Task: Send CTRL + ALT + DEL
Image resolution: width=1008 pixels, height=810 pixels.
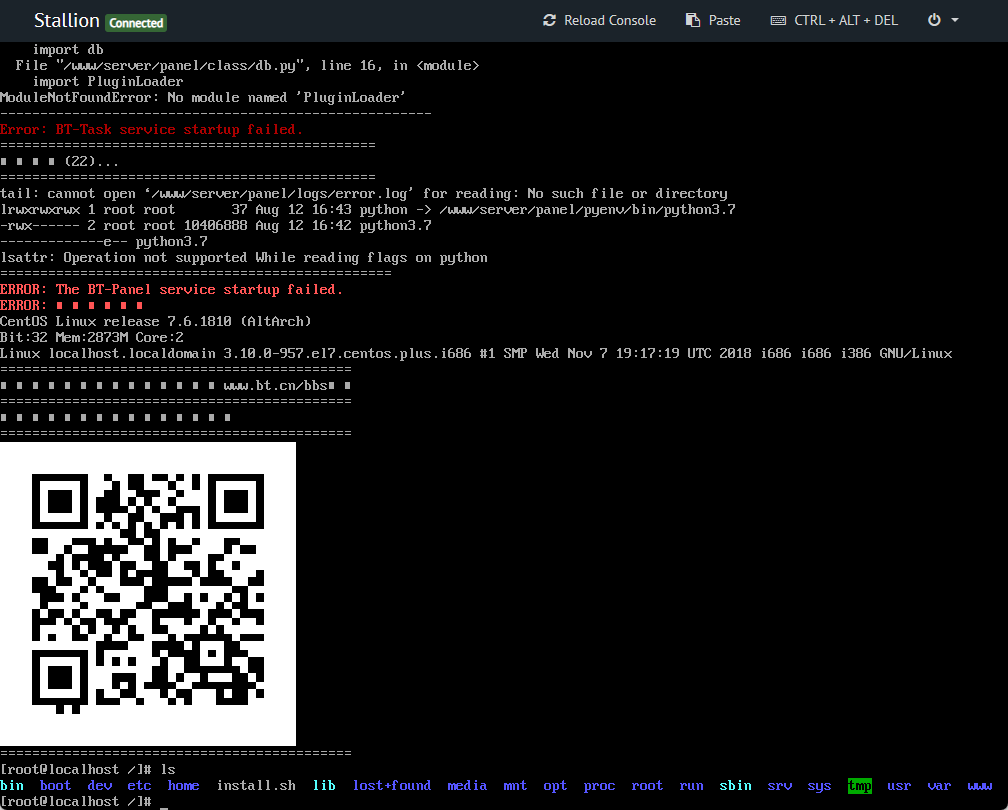Action: click(x=834, y=21)
